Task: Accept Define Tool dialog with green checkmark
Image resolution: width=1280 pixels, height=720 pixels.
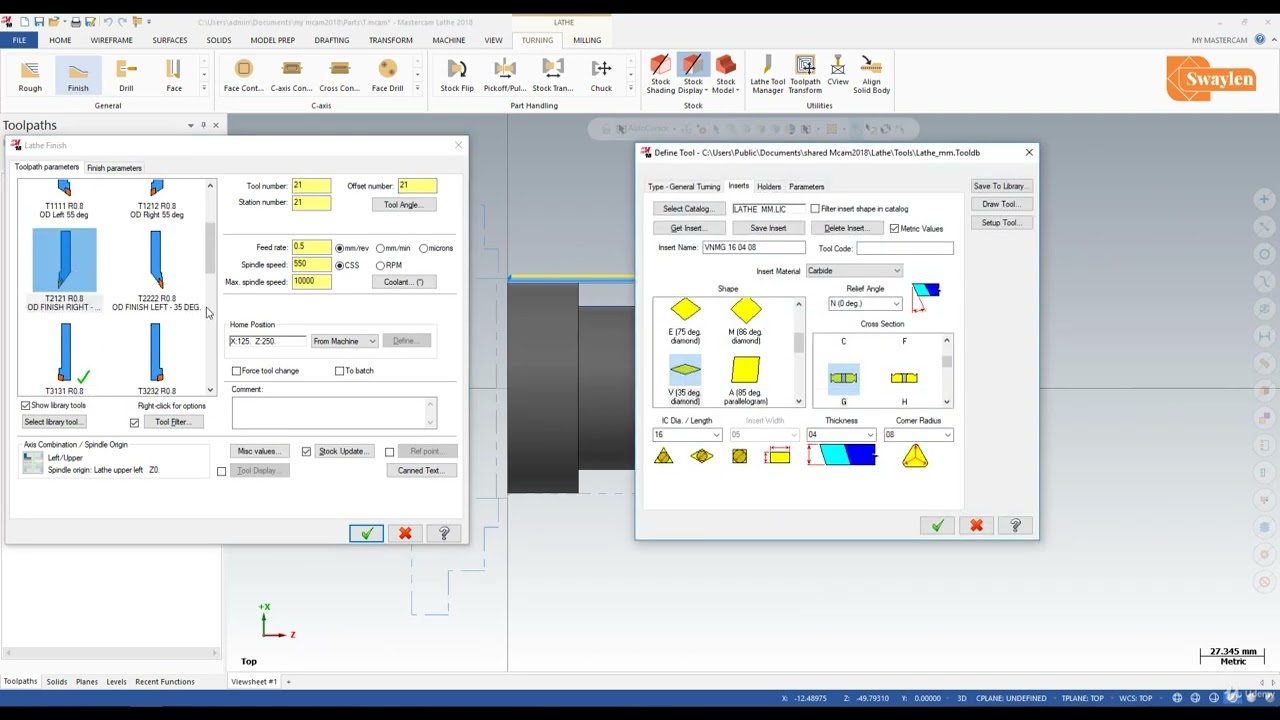Action: pos(937,526)
